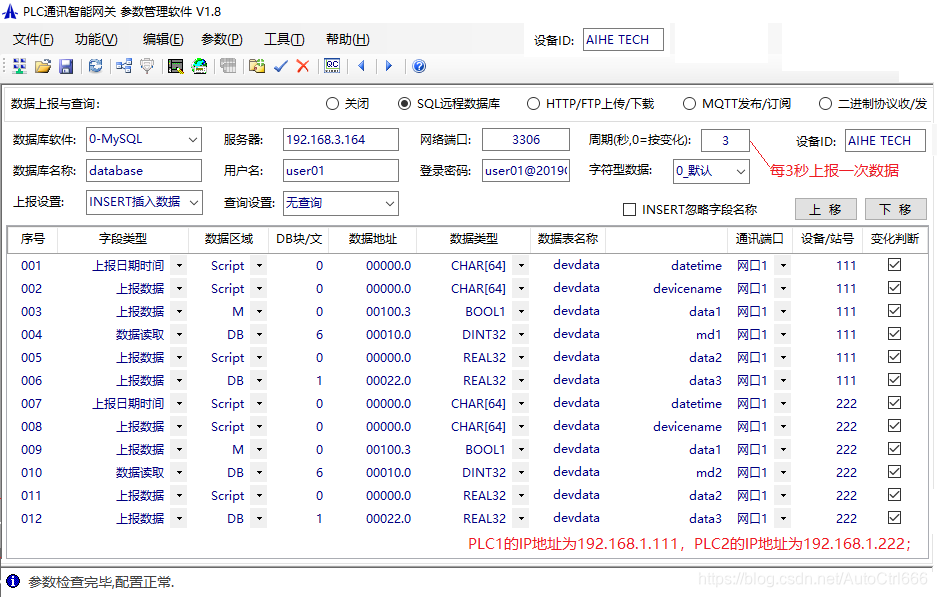The width and height of the screenshot is (937, 597).
Task: Open the 参数(P) menu
Action: 222,39
